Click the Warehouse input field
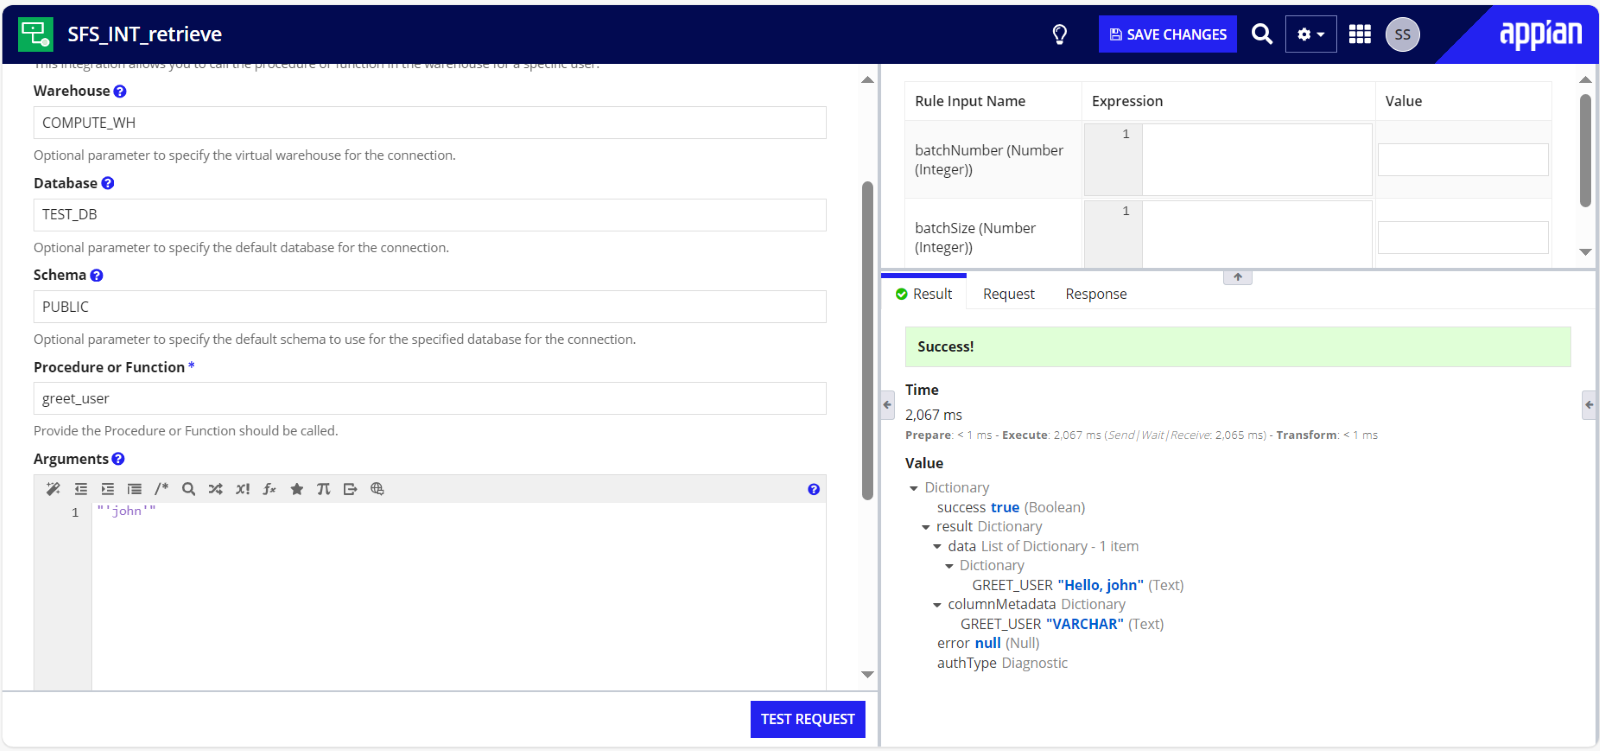 pos(430,122)
